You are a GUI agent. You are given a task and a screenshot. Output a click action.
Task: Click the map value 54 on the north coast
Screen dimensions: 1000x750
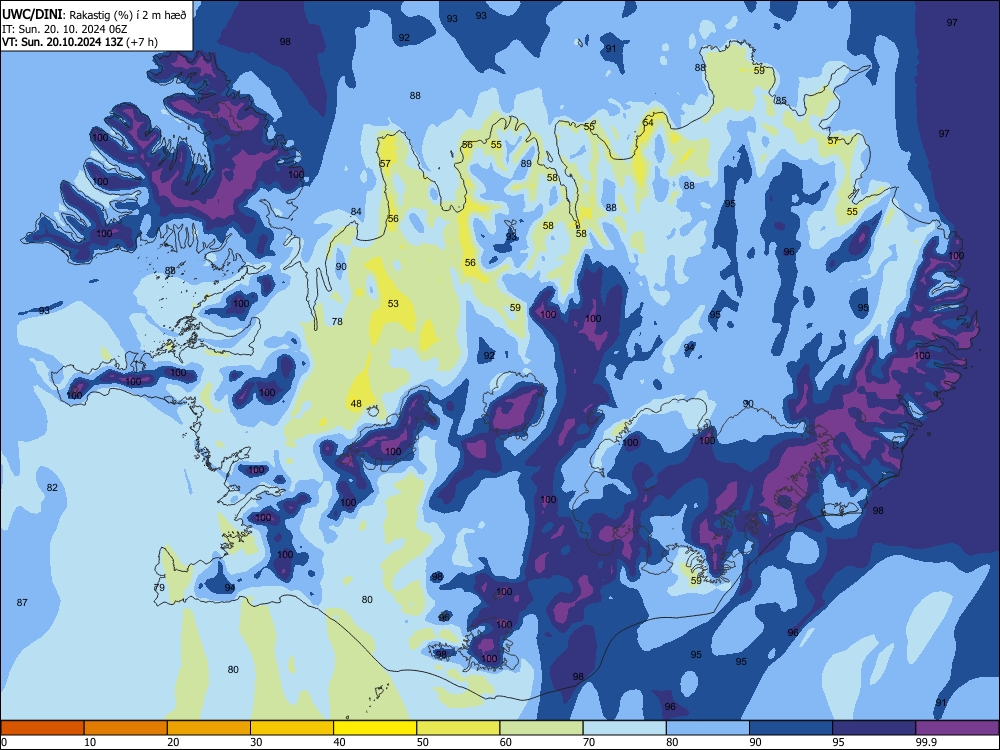click(648, 122)
